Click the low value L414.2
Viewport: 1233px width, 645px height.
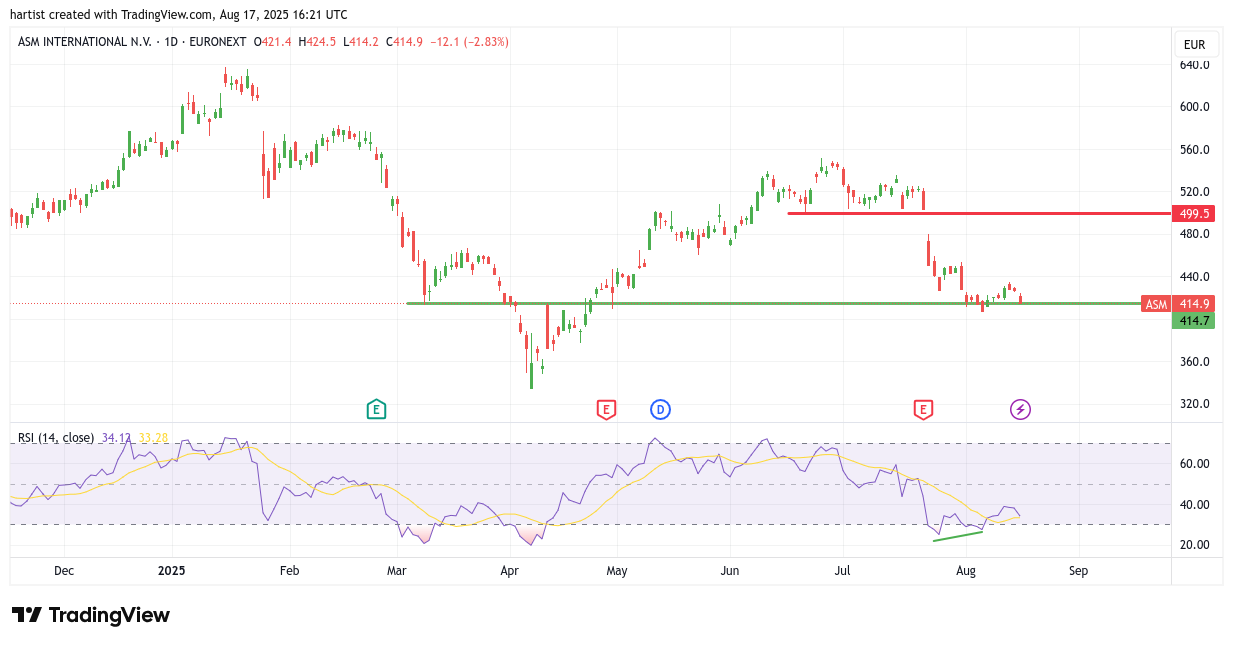[361, 42]
